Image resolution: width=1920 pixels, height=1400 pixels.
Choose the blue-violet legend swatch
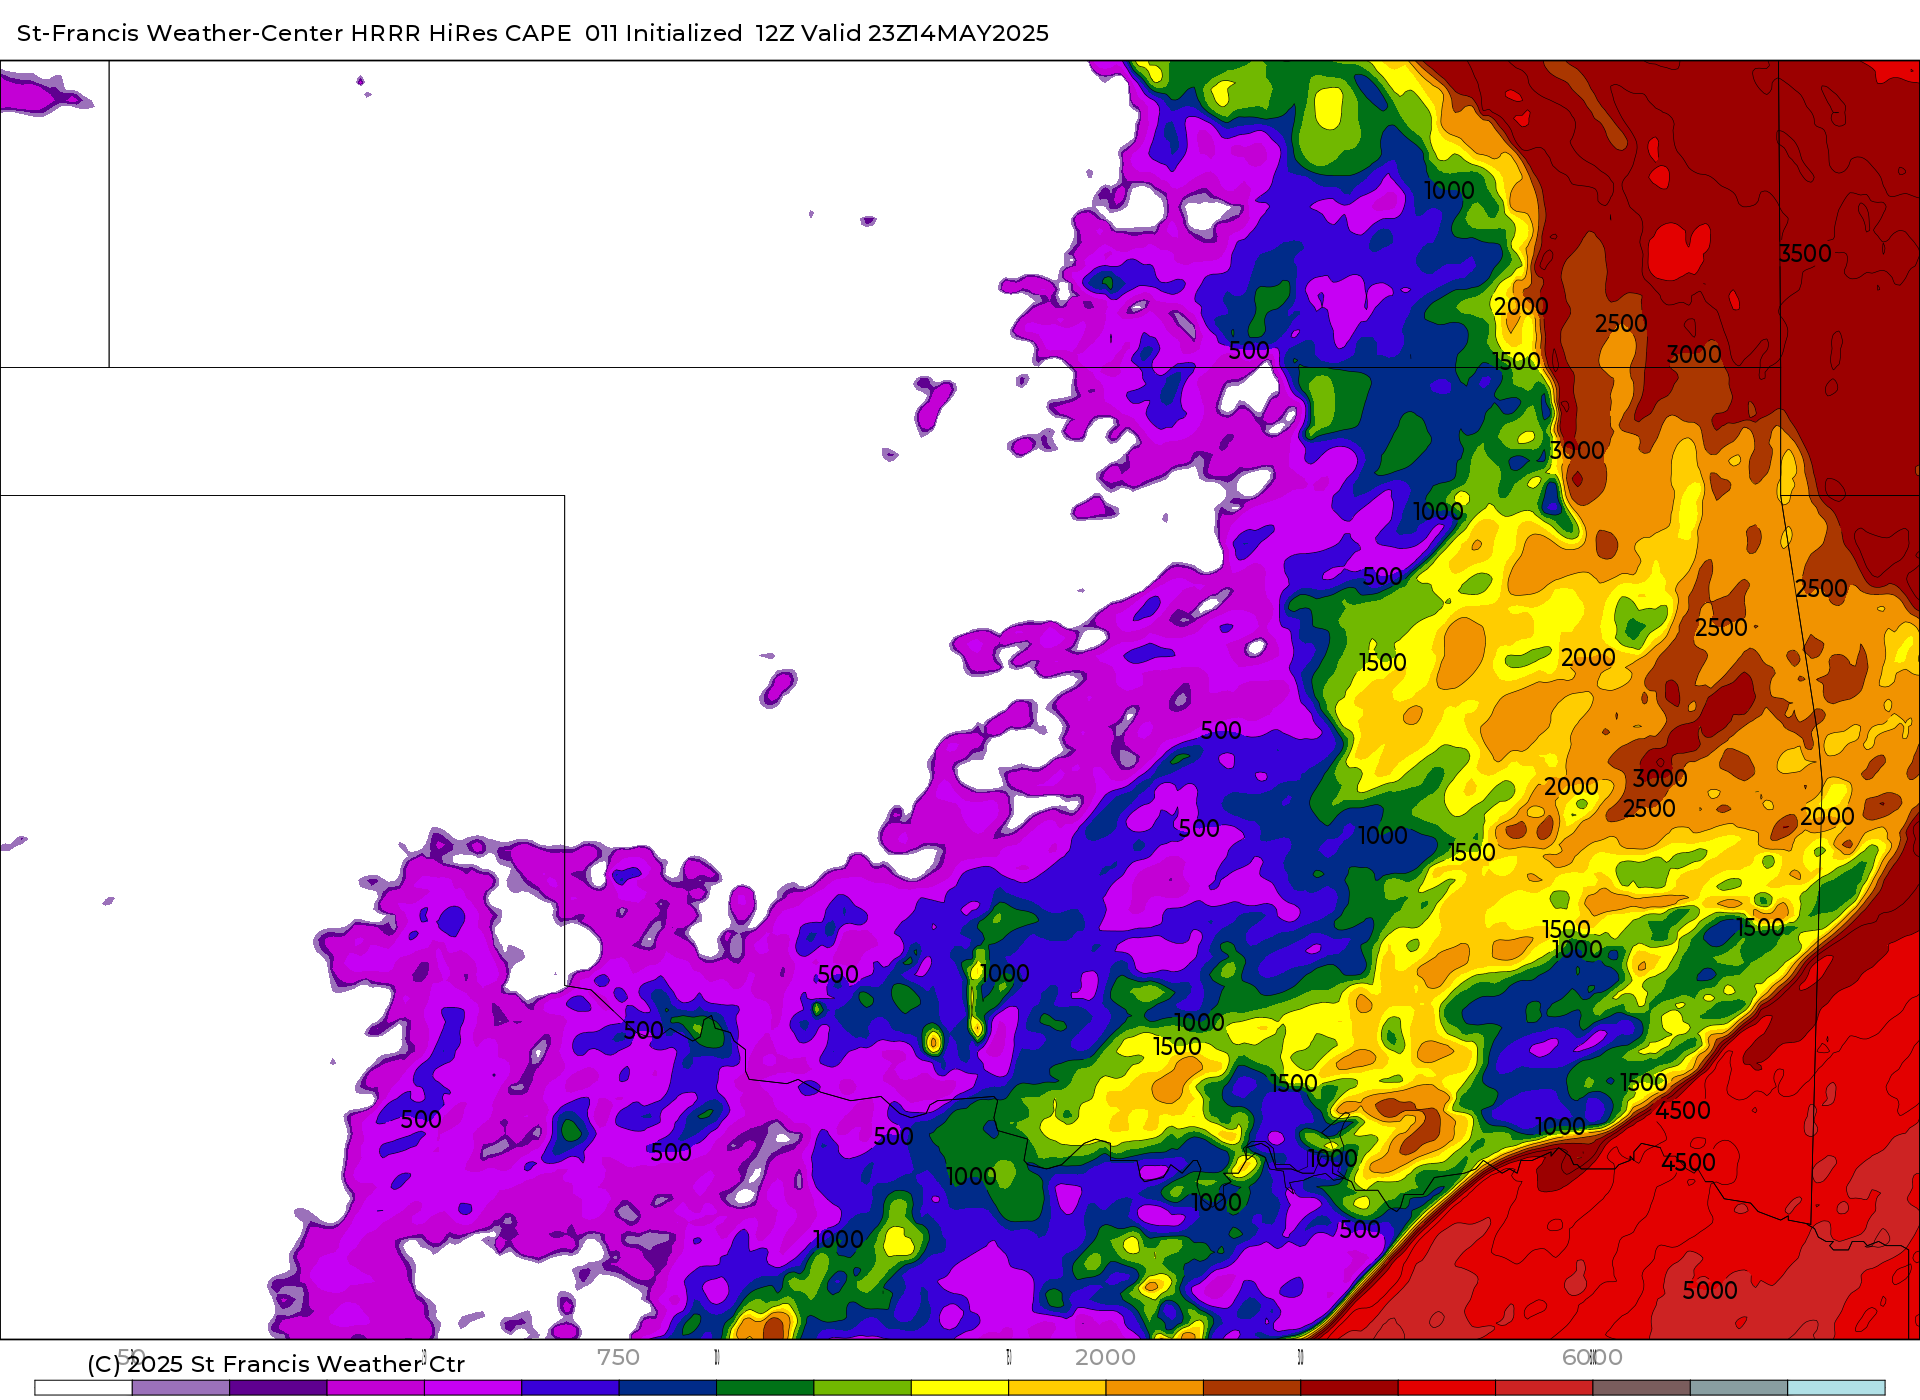pyautogui.click(x=570, y=1388)
